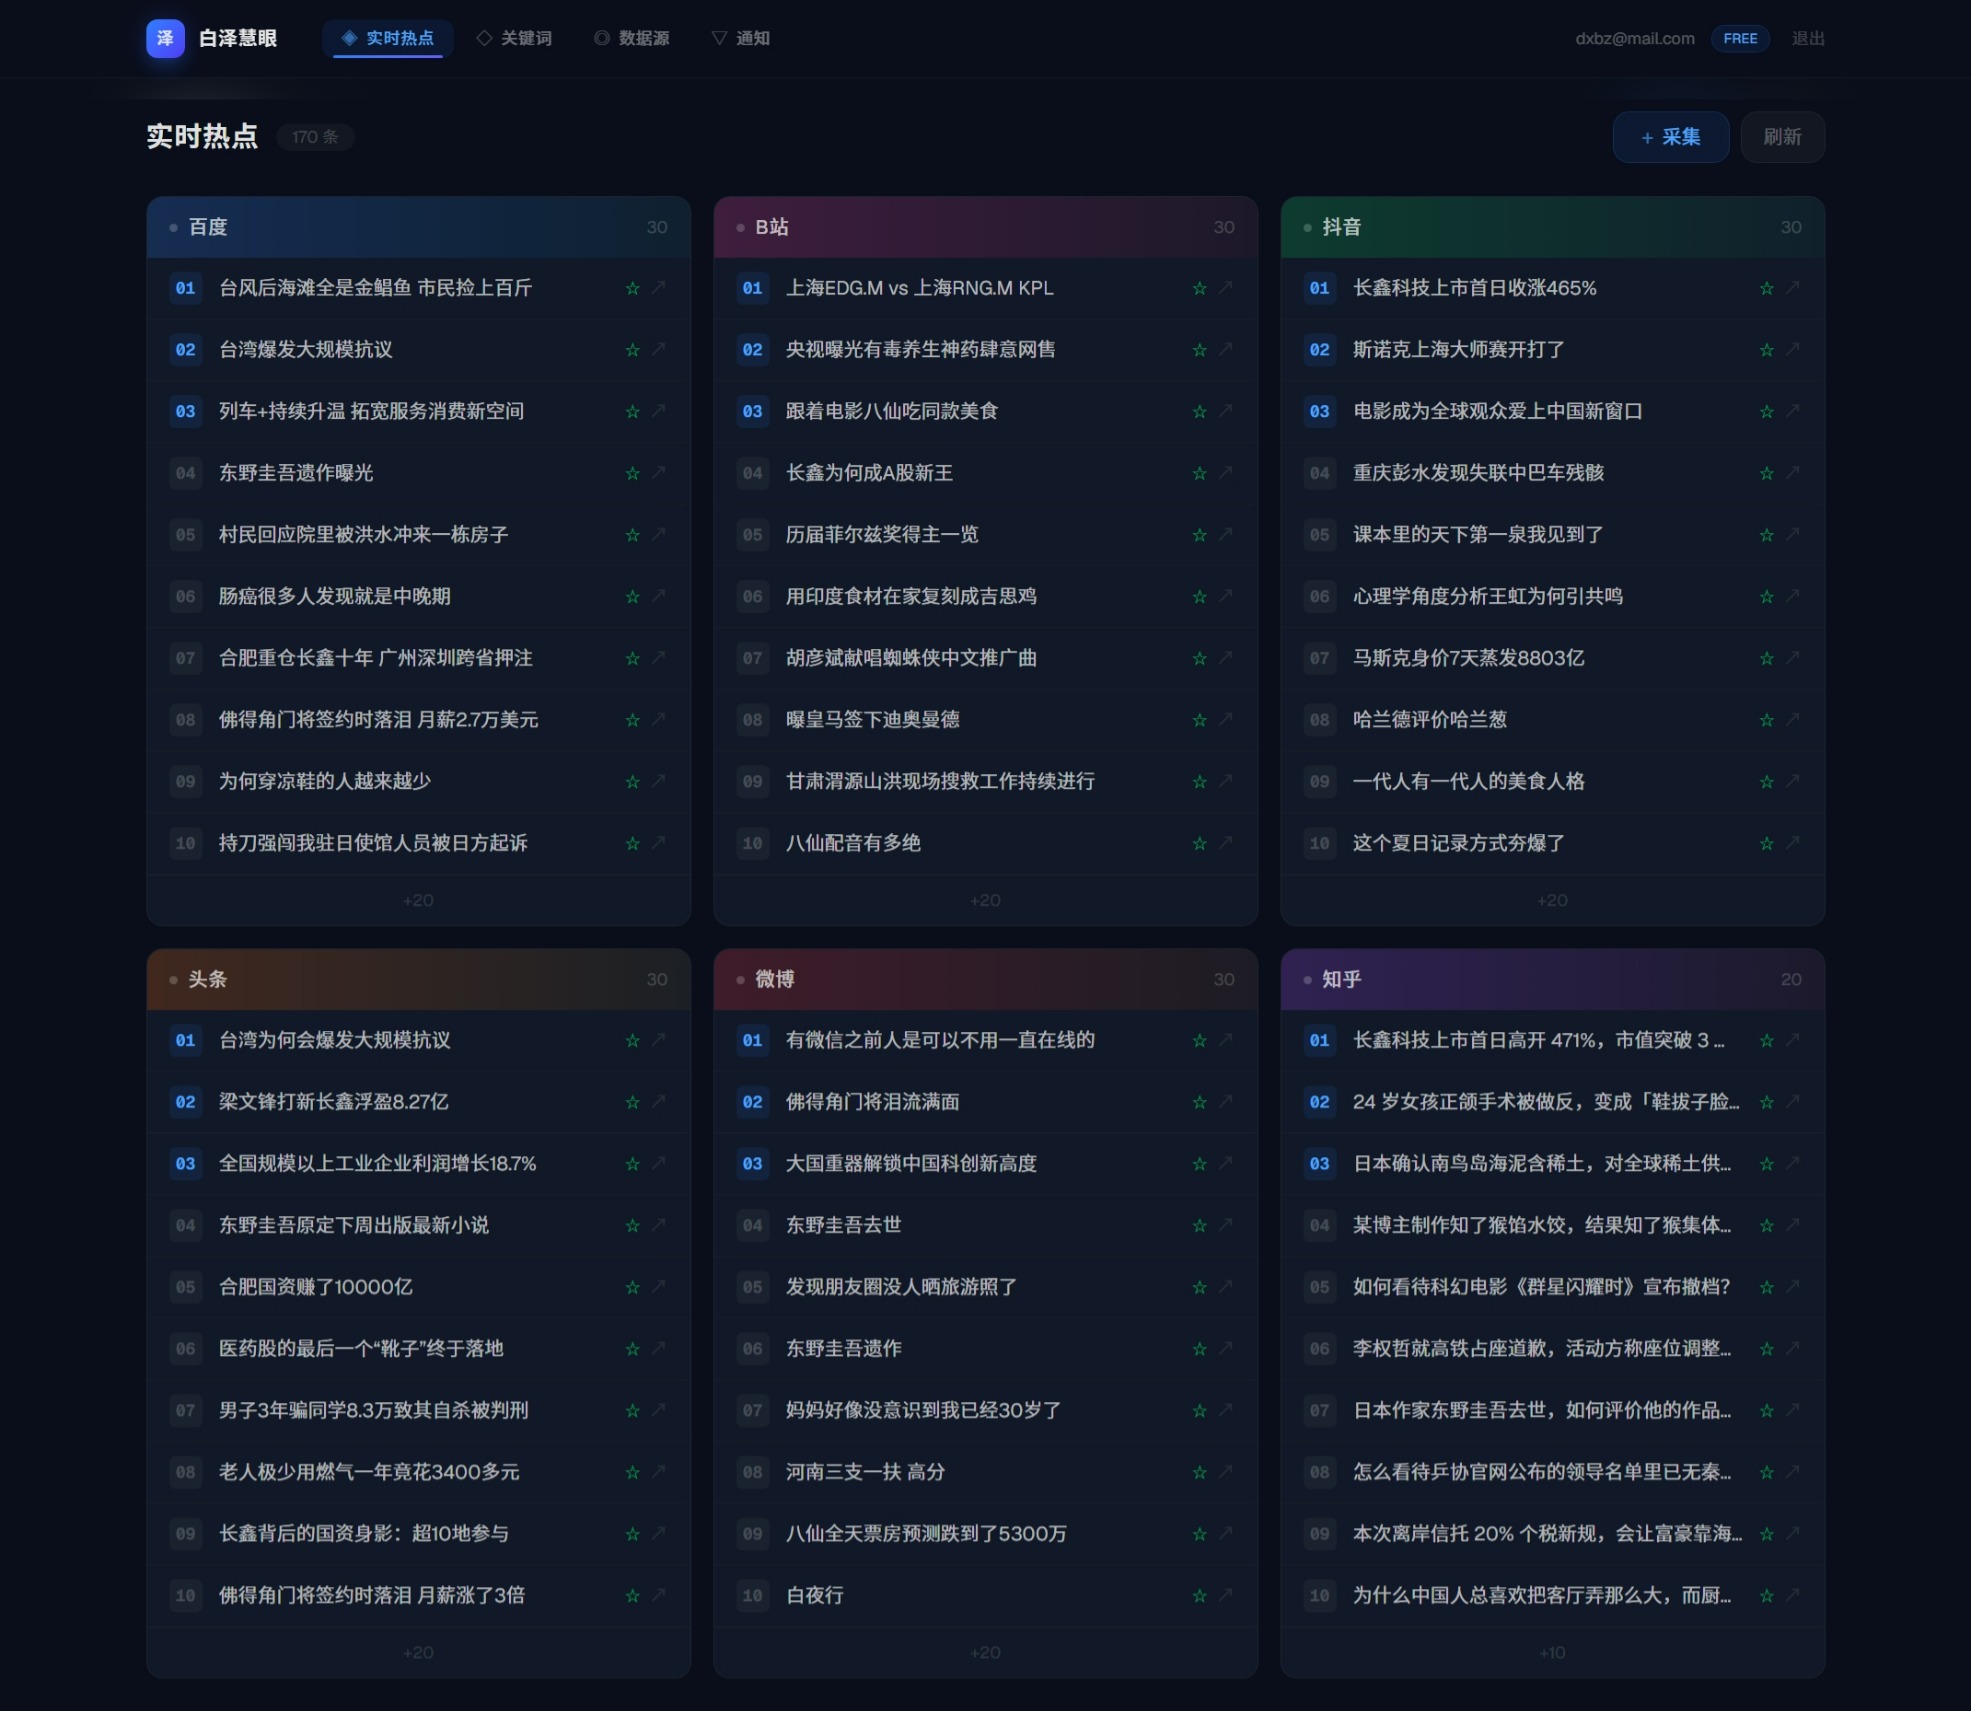Star 这个夏日记录方式夯爆了
The image size is (1971, 1711).
coord(1766,843)
